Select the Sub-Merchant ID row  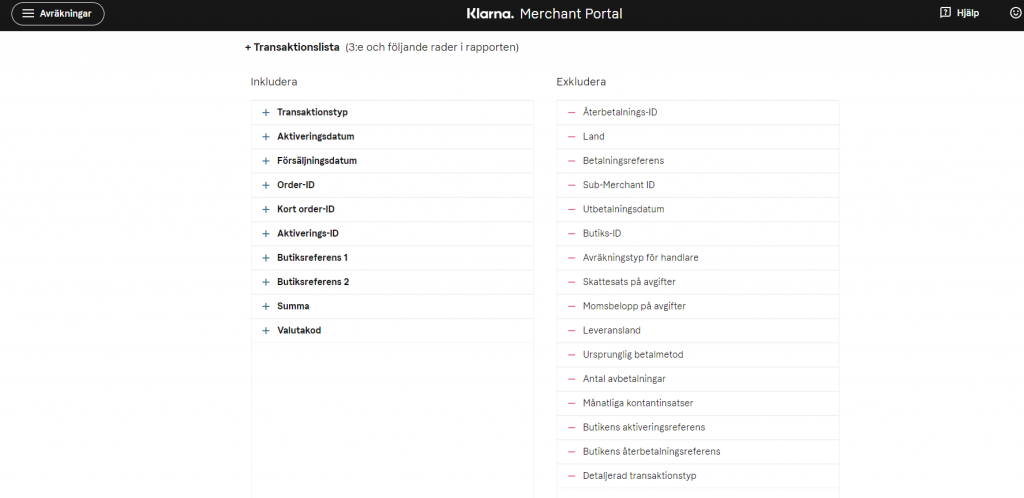[697, 185]
